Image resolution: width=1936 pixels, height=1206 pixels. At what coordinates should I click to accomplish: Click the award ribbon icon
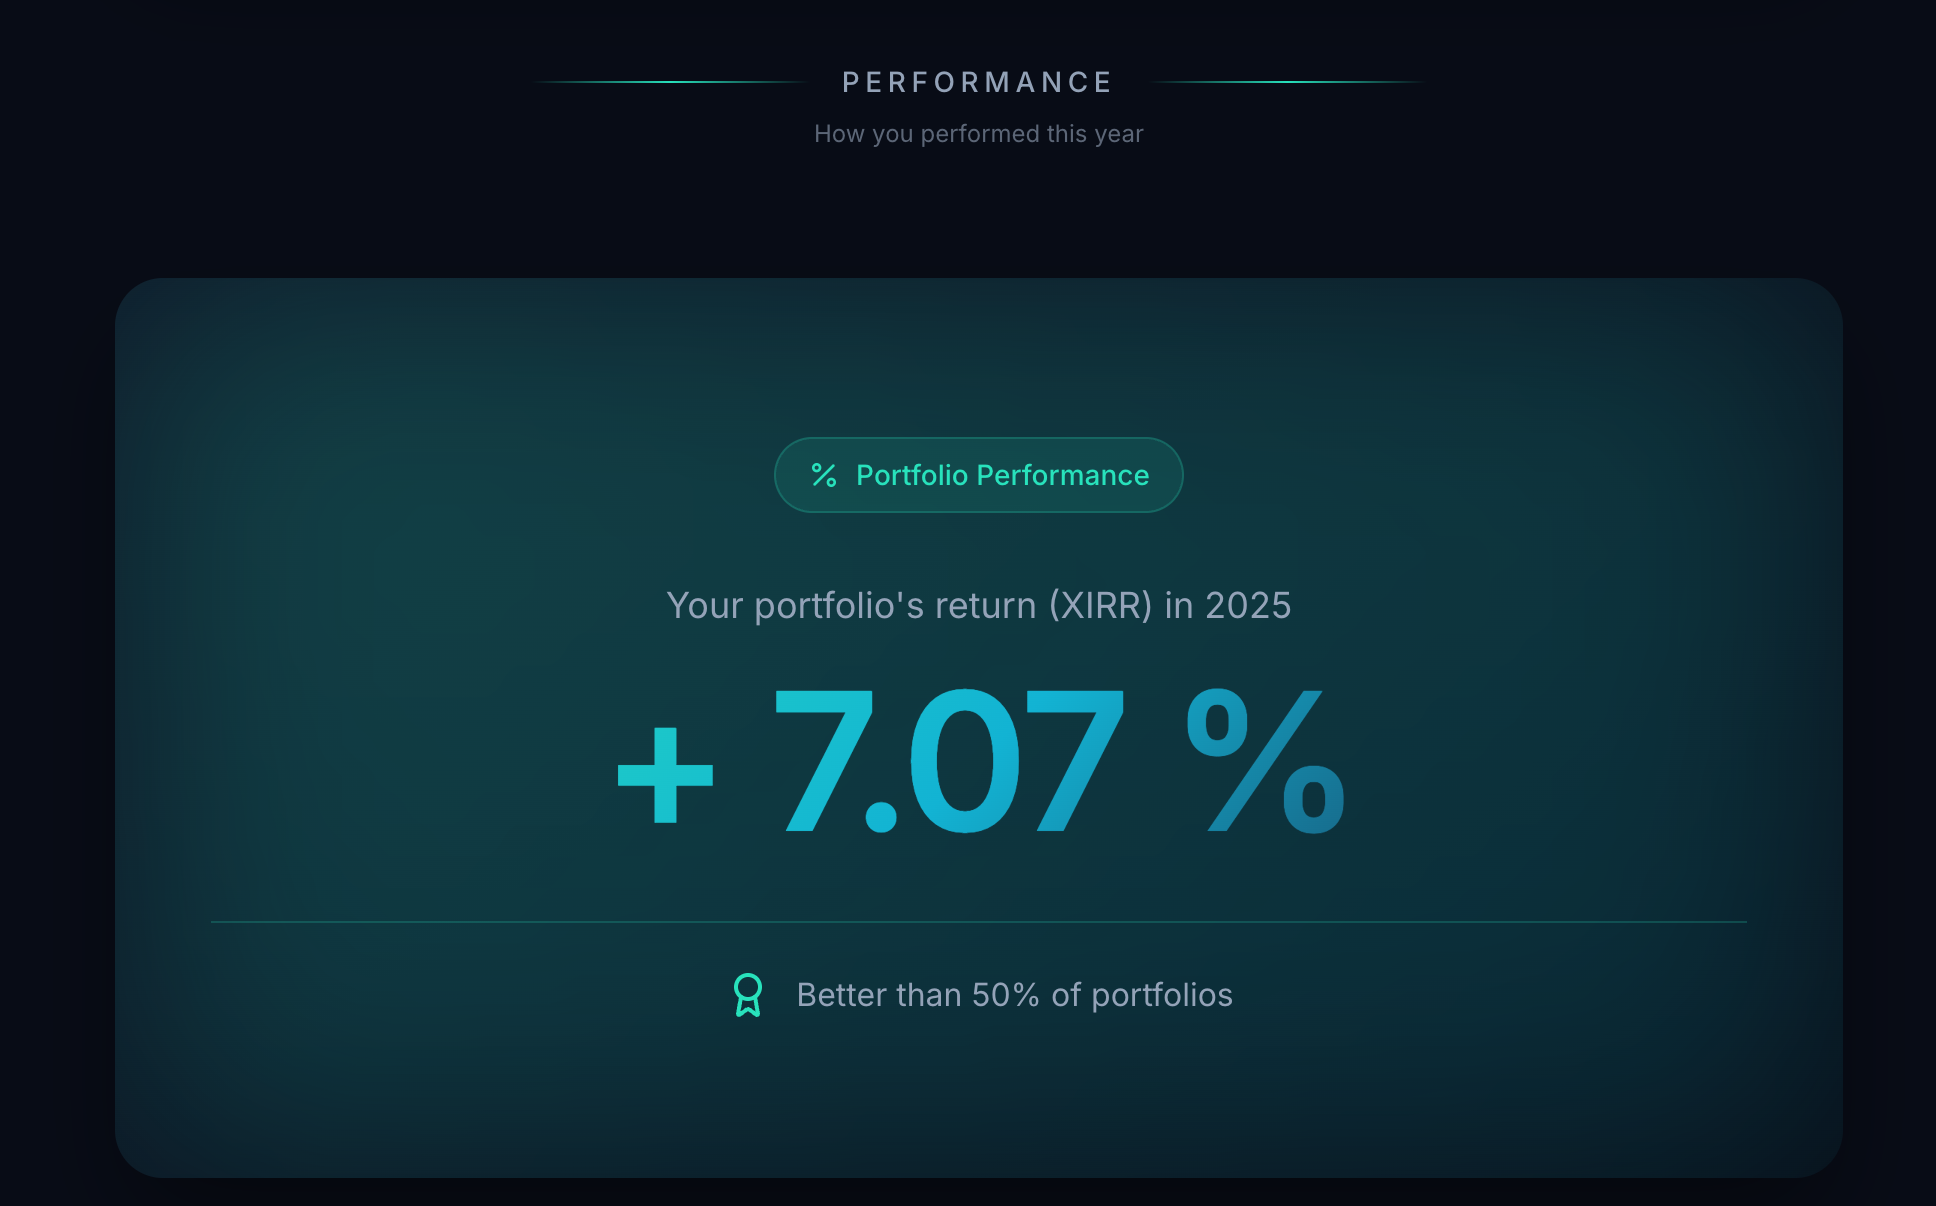pos(748,995)
